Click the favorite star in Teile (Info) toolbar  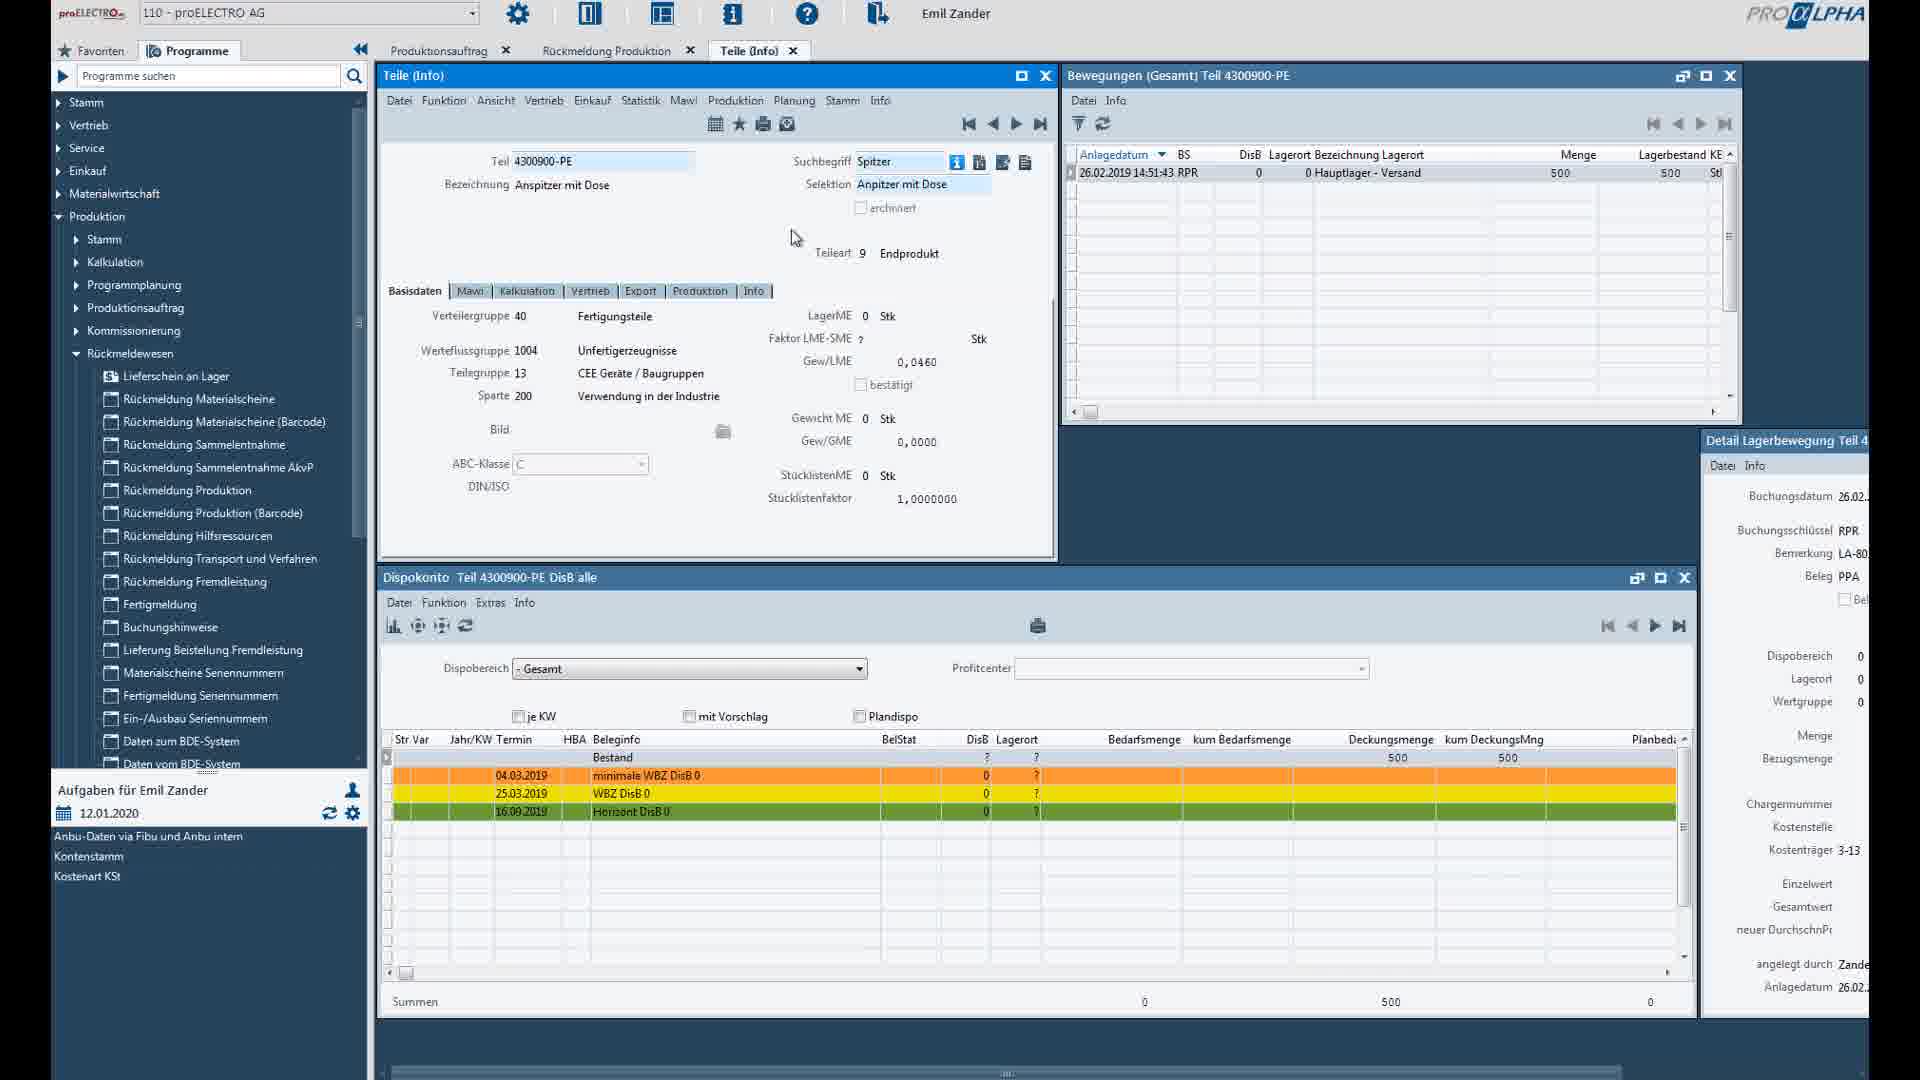click(739, 124)
